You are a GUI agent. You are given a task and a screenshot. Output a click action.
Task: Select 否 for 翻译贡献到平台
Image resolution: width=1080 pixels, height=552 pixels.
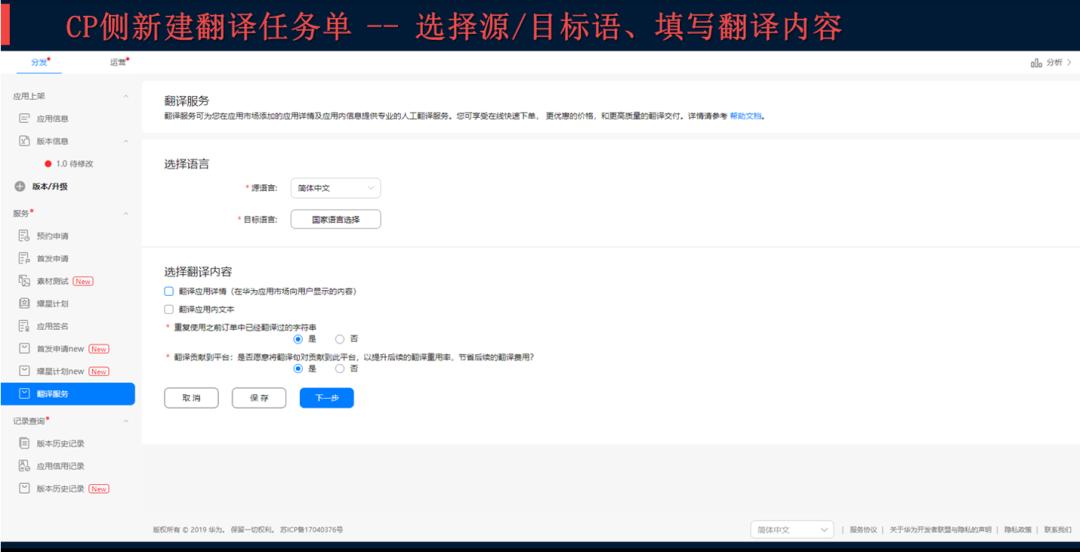(x=340, y=369)
